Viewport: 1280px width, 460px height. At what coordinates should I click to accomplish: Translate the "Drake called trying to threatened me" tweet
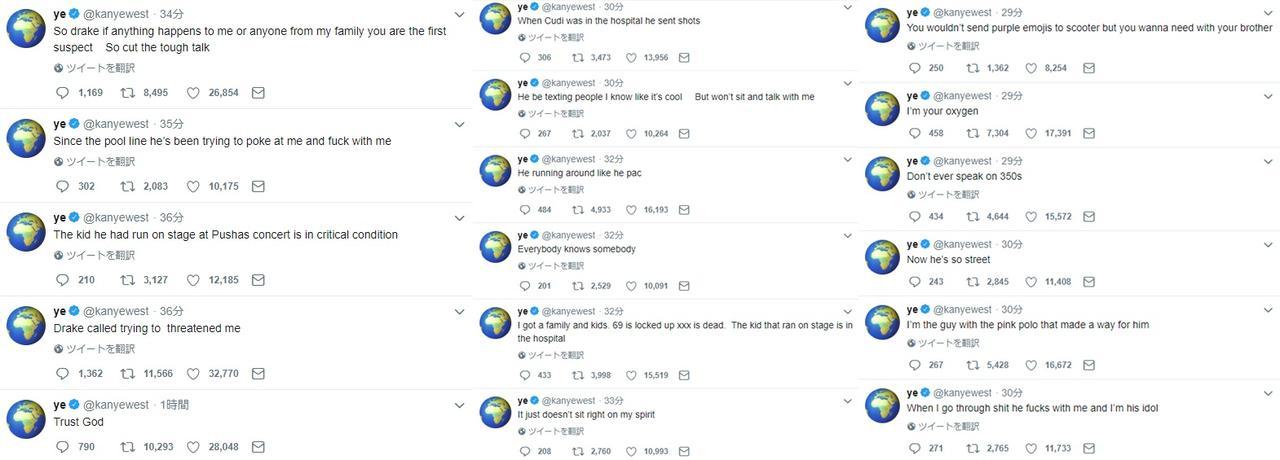point(100,349)
